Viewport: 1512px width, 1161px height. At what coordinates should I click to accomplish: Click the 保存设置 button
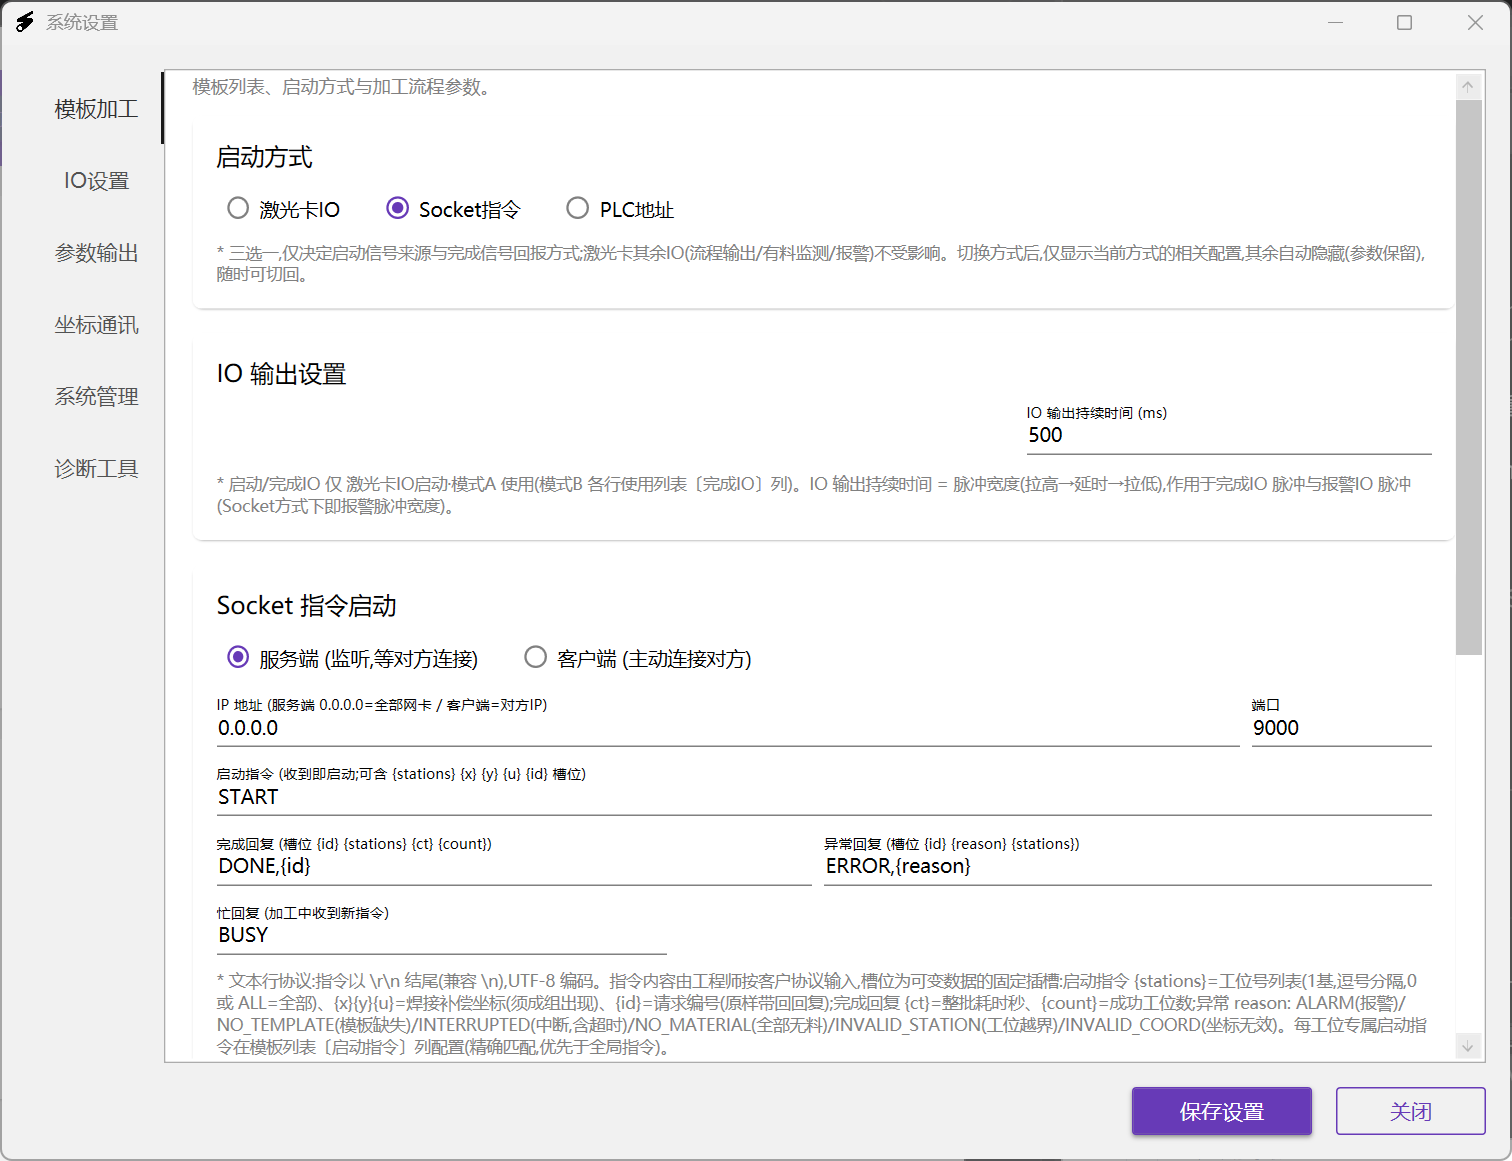click(1221, 1111)
